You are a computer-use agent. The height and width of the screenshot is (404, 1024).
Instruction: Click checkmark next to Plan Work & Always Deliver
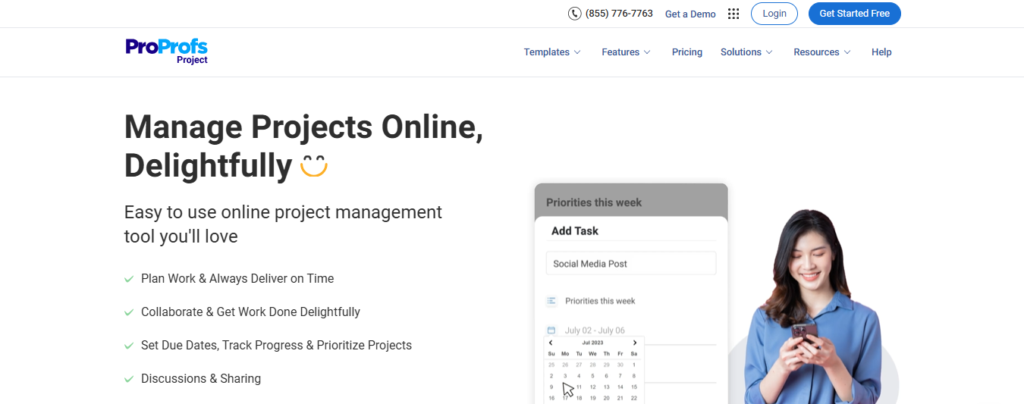[129, 279]
